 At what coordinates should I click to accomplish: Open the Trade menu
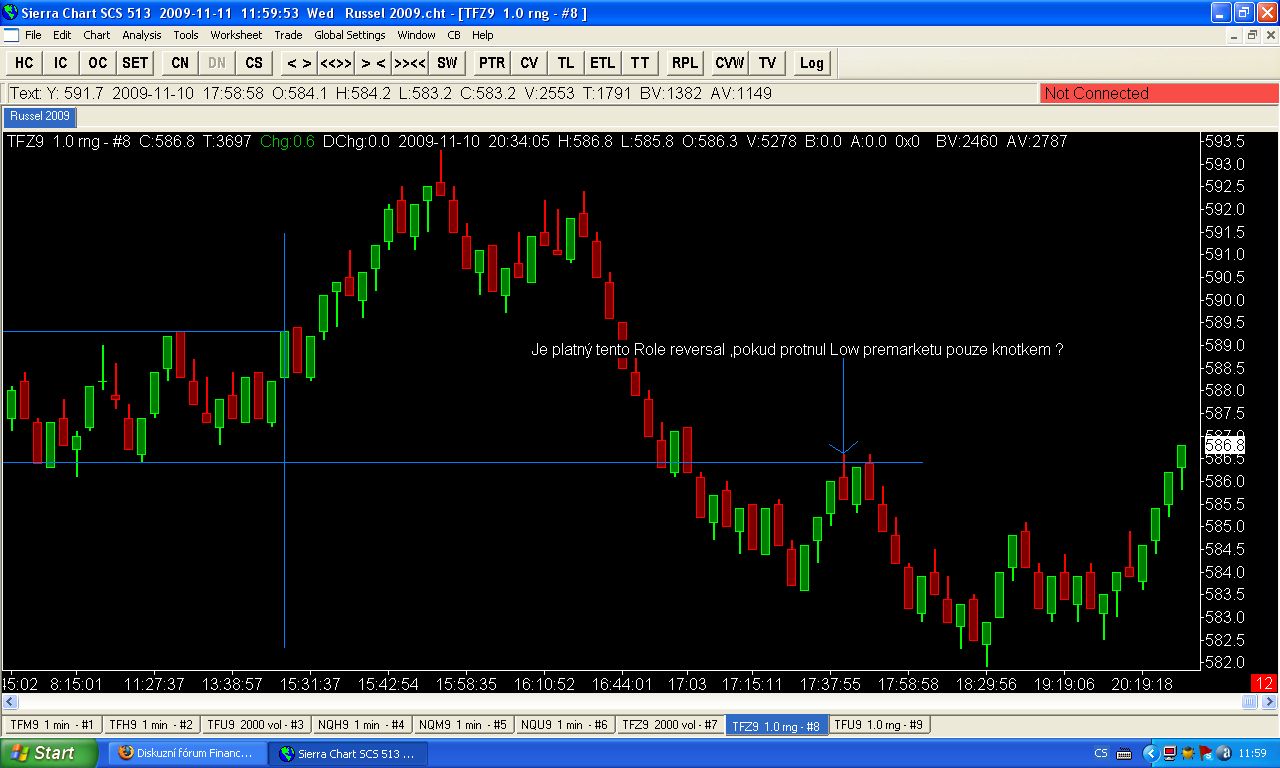[288, 35]
